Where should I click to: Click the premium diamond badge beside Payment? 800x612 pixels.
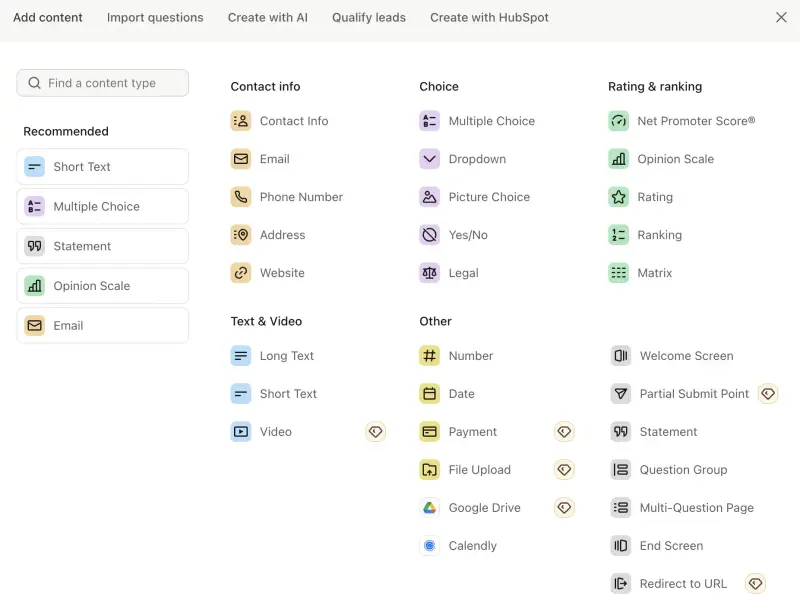[564, 431]
